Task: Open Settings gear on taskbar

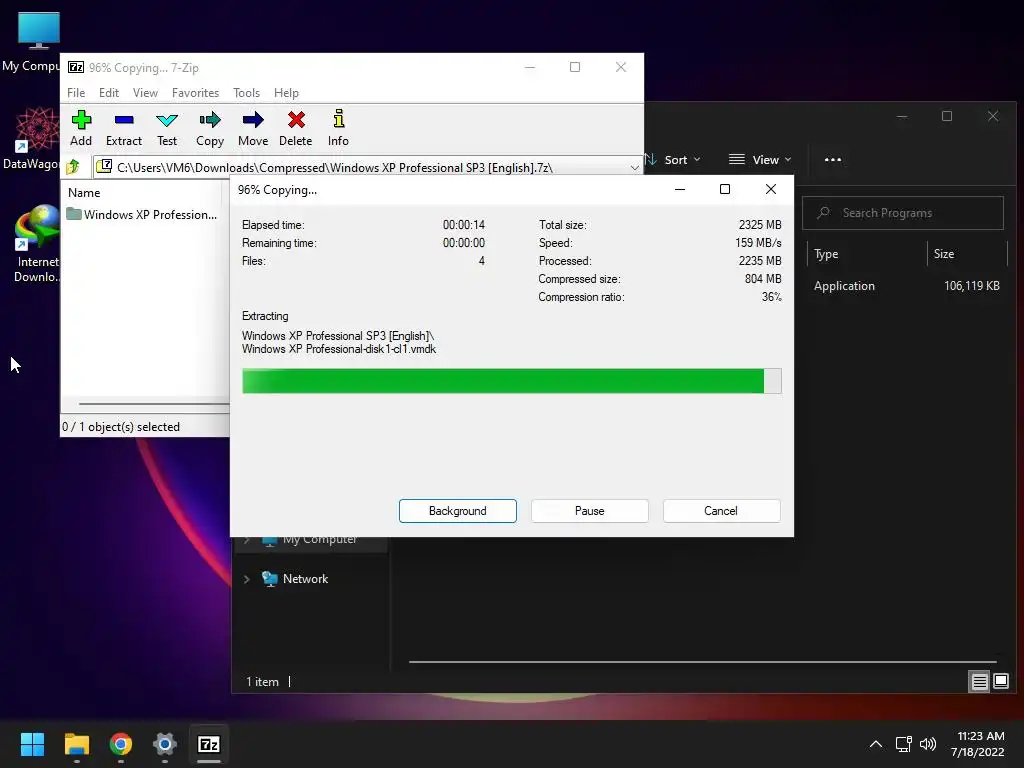Action: pyautogui.click(x=165, y=744)
